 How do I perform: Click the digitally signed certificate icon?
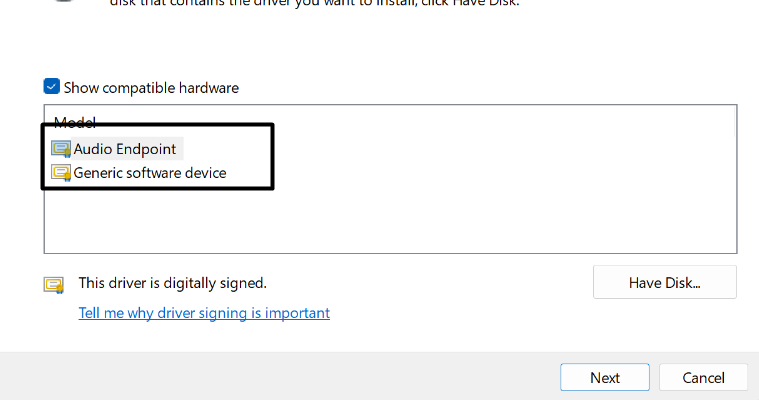[x=54, y=284]
